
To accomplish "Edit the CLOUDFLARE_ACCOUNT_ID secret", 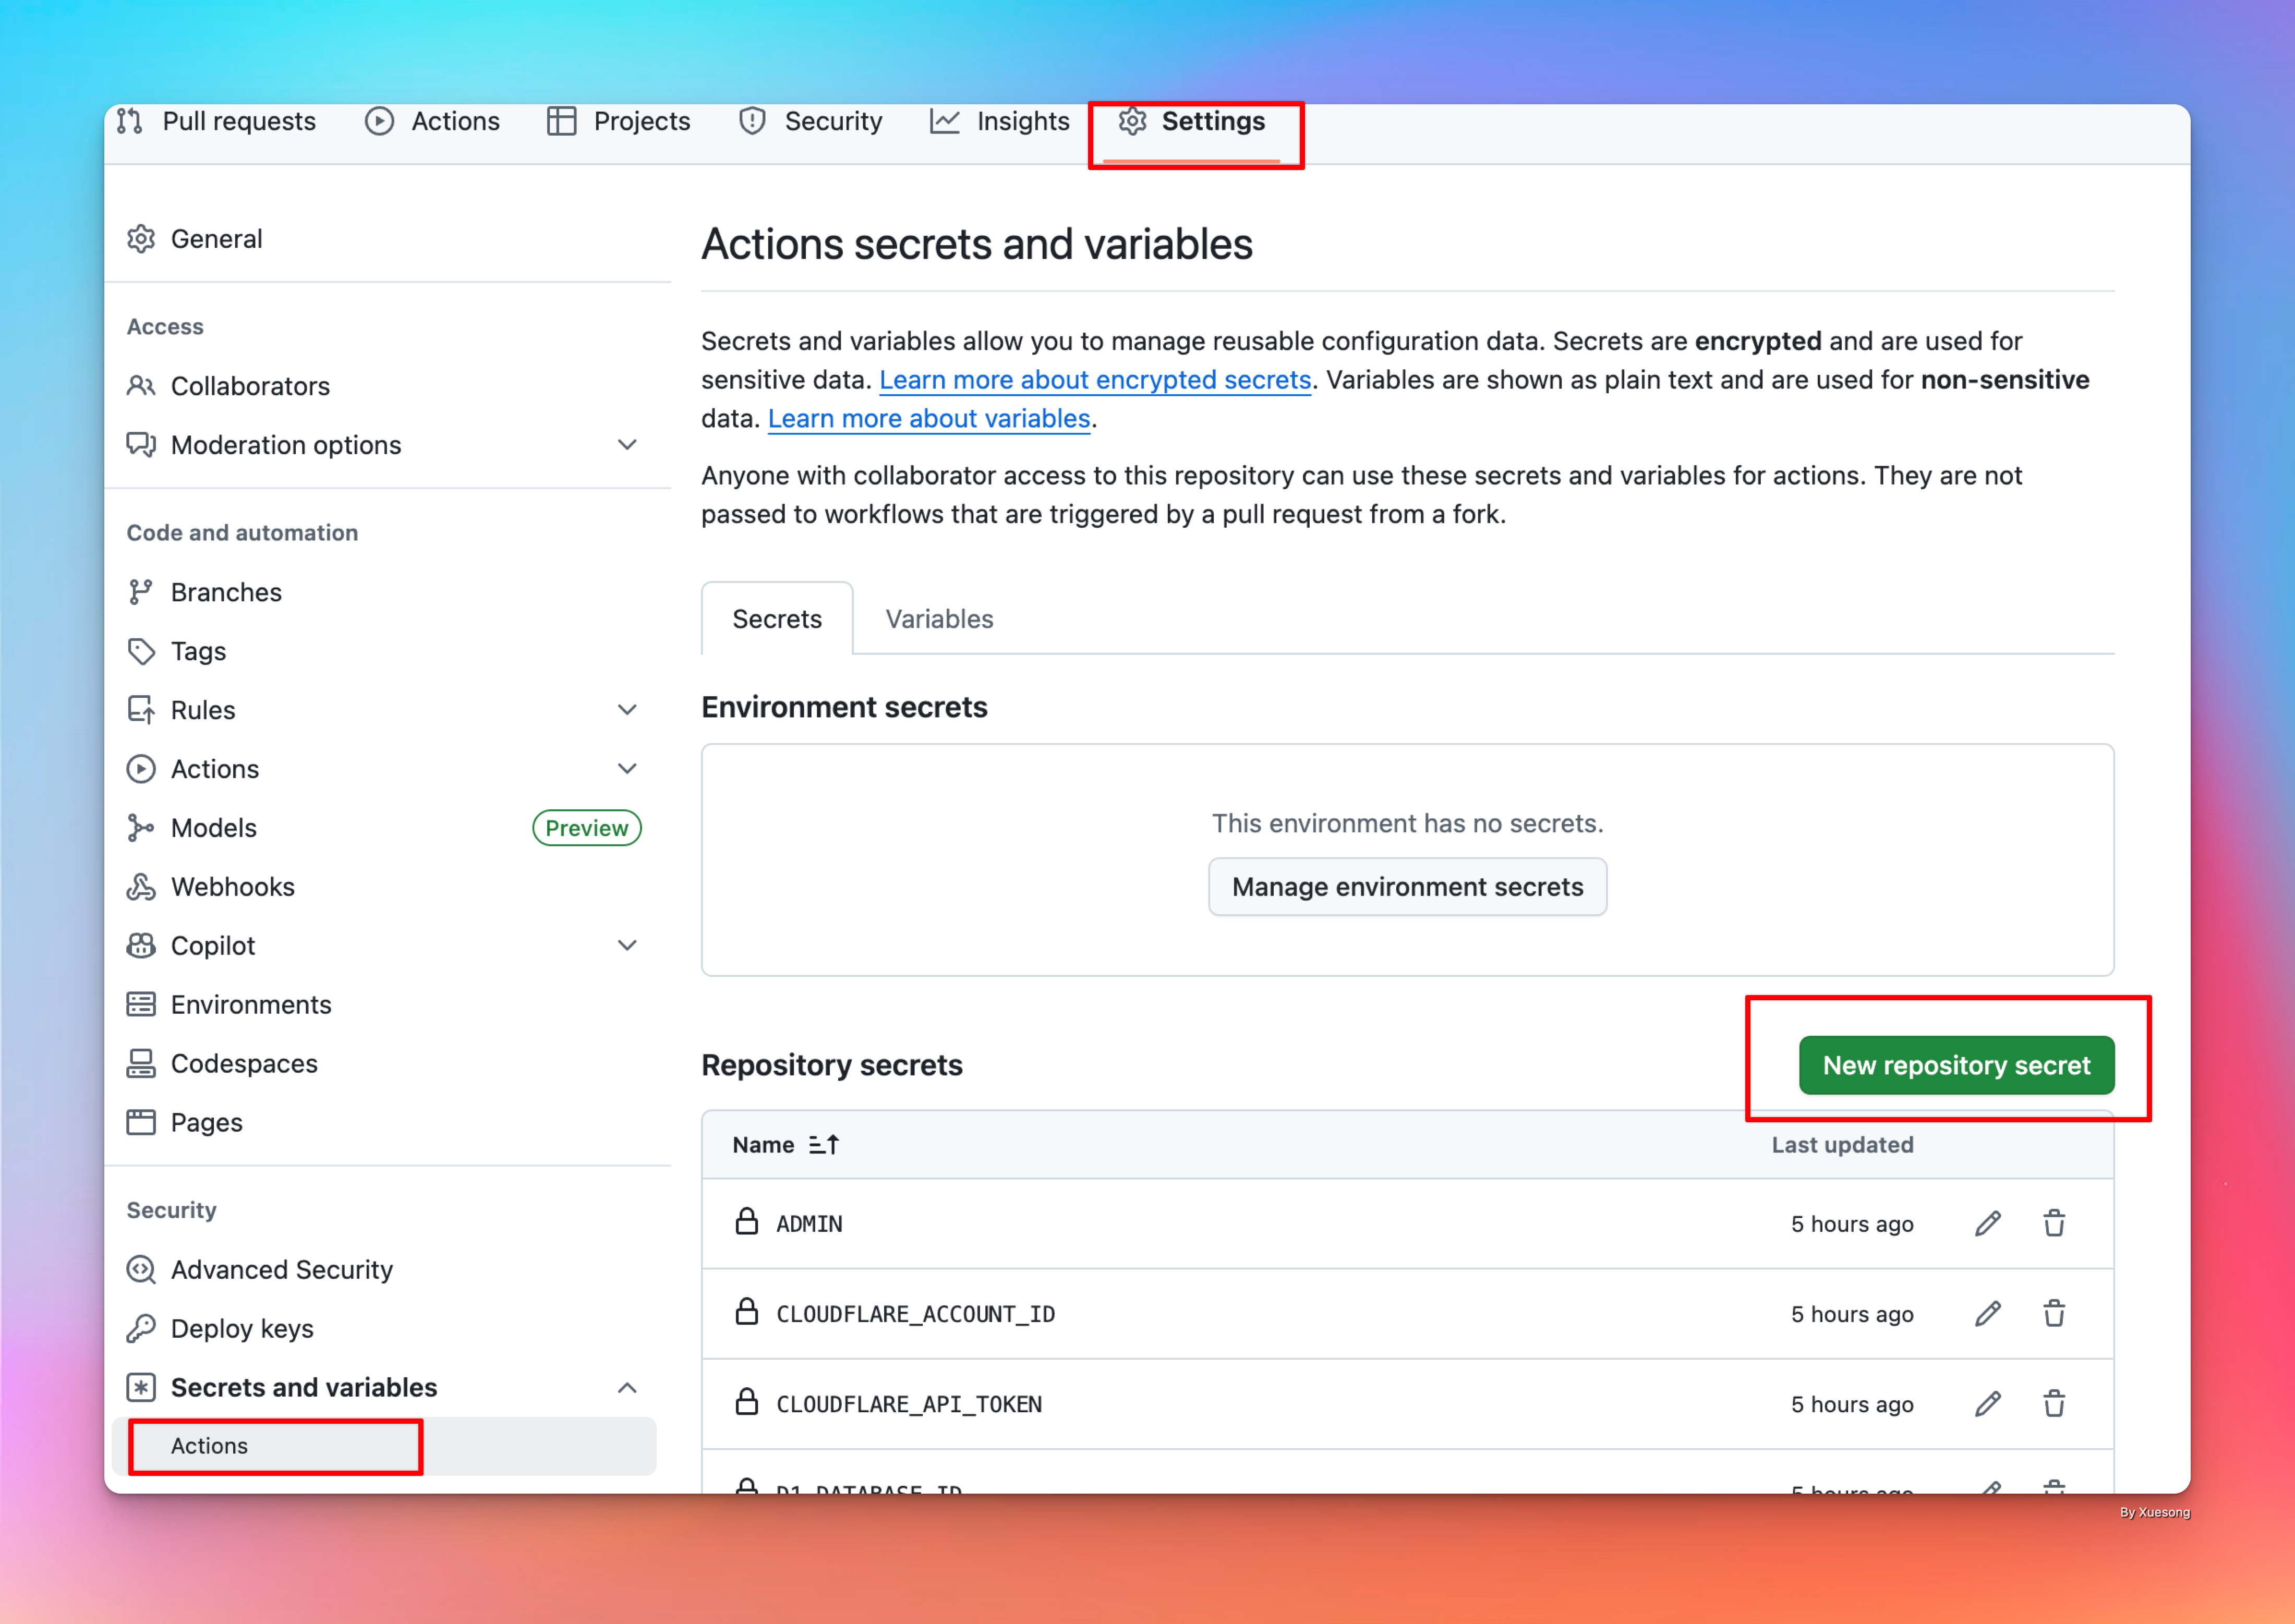I will click(1988, 1314).
